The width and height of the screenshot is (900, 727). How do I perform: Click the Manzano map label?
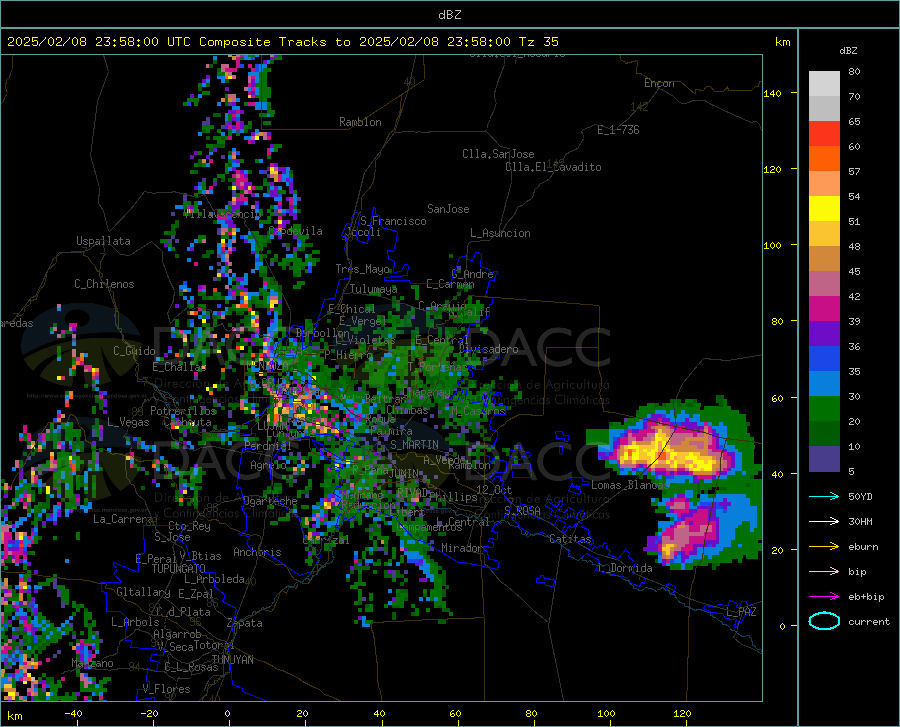point(92,663)
